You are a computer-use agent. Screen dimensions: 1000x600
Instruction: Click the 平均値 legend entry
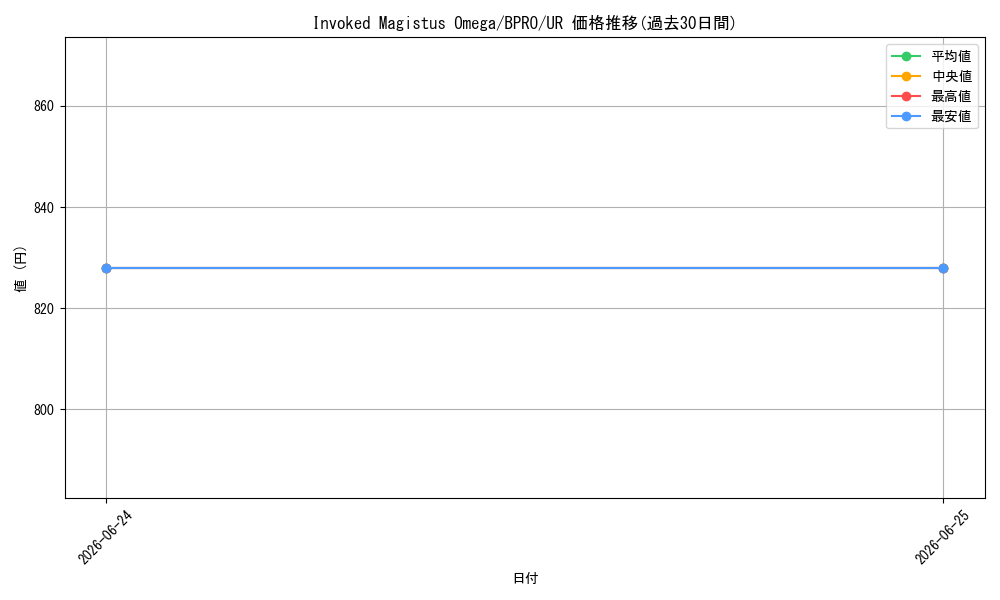[932, 56]
